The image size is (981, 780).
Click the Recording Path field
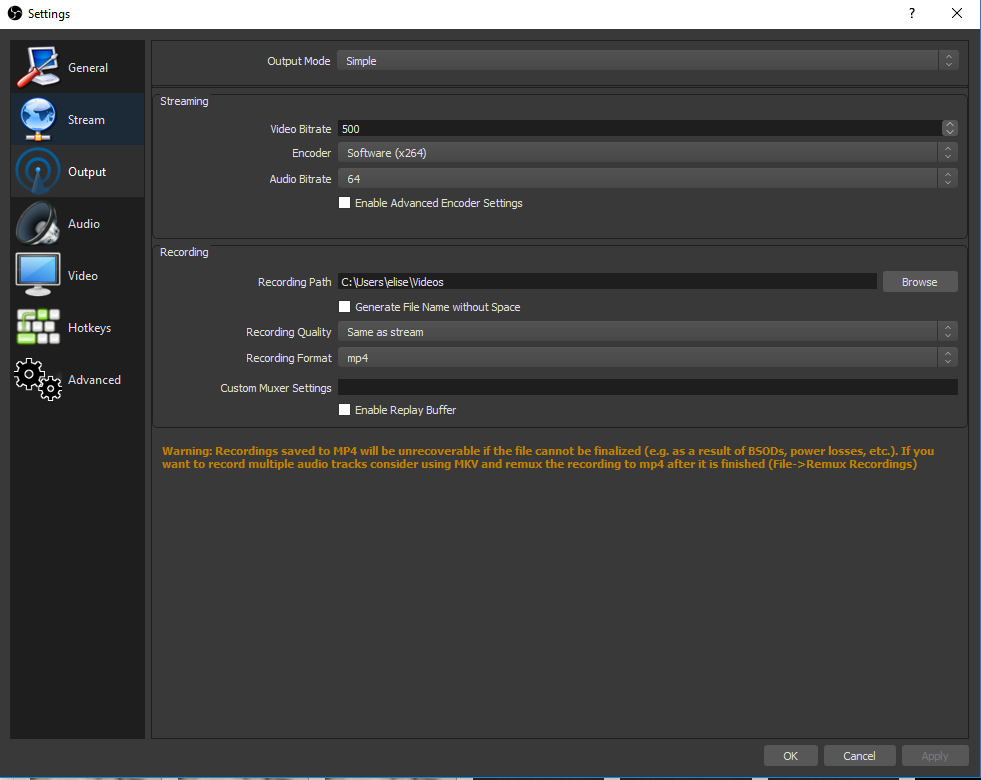coord(607,281)
